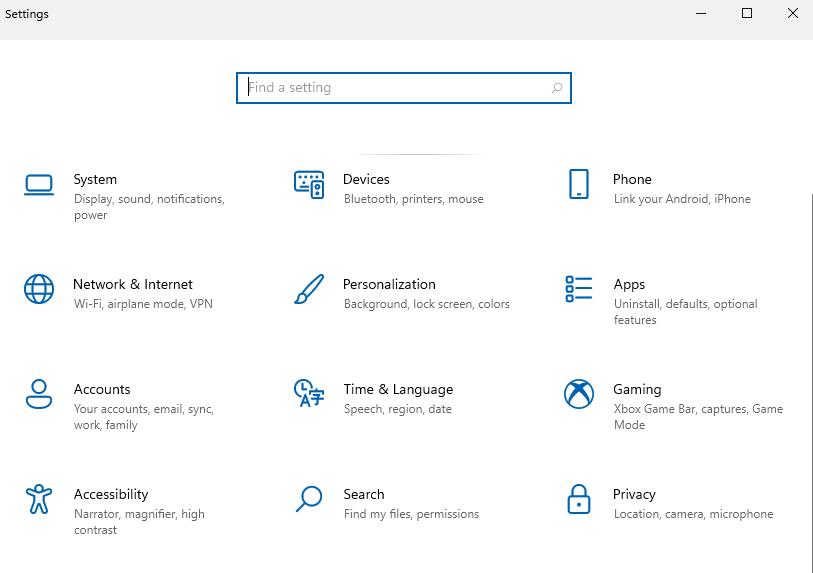Click the Personalization paintbrush icon
The width and height of the screenshot is (813, 573).
click(309, 289)
